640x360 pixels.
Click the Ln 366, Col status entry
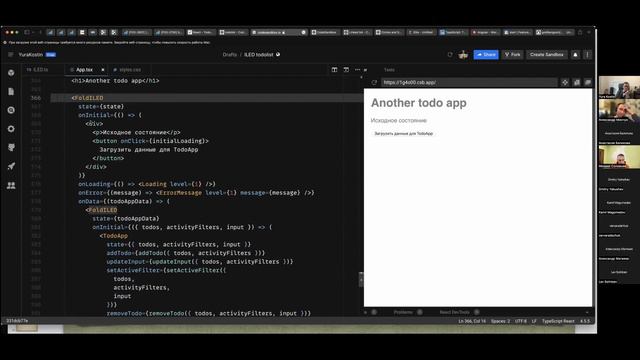472,321
